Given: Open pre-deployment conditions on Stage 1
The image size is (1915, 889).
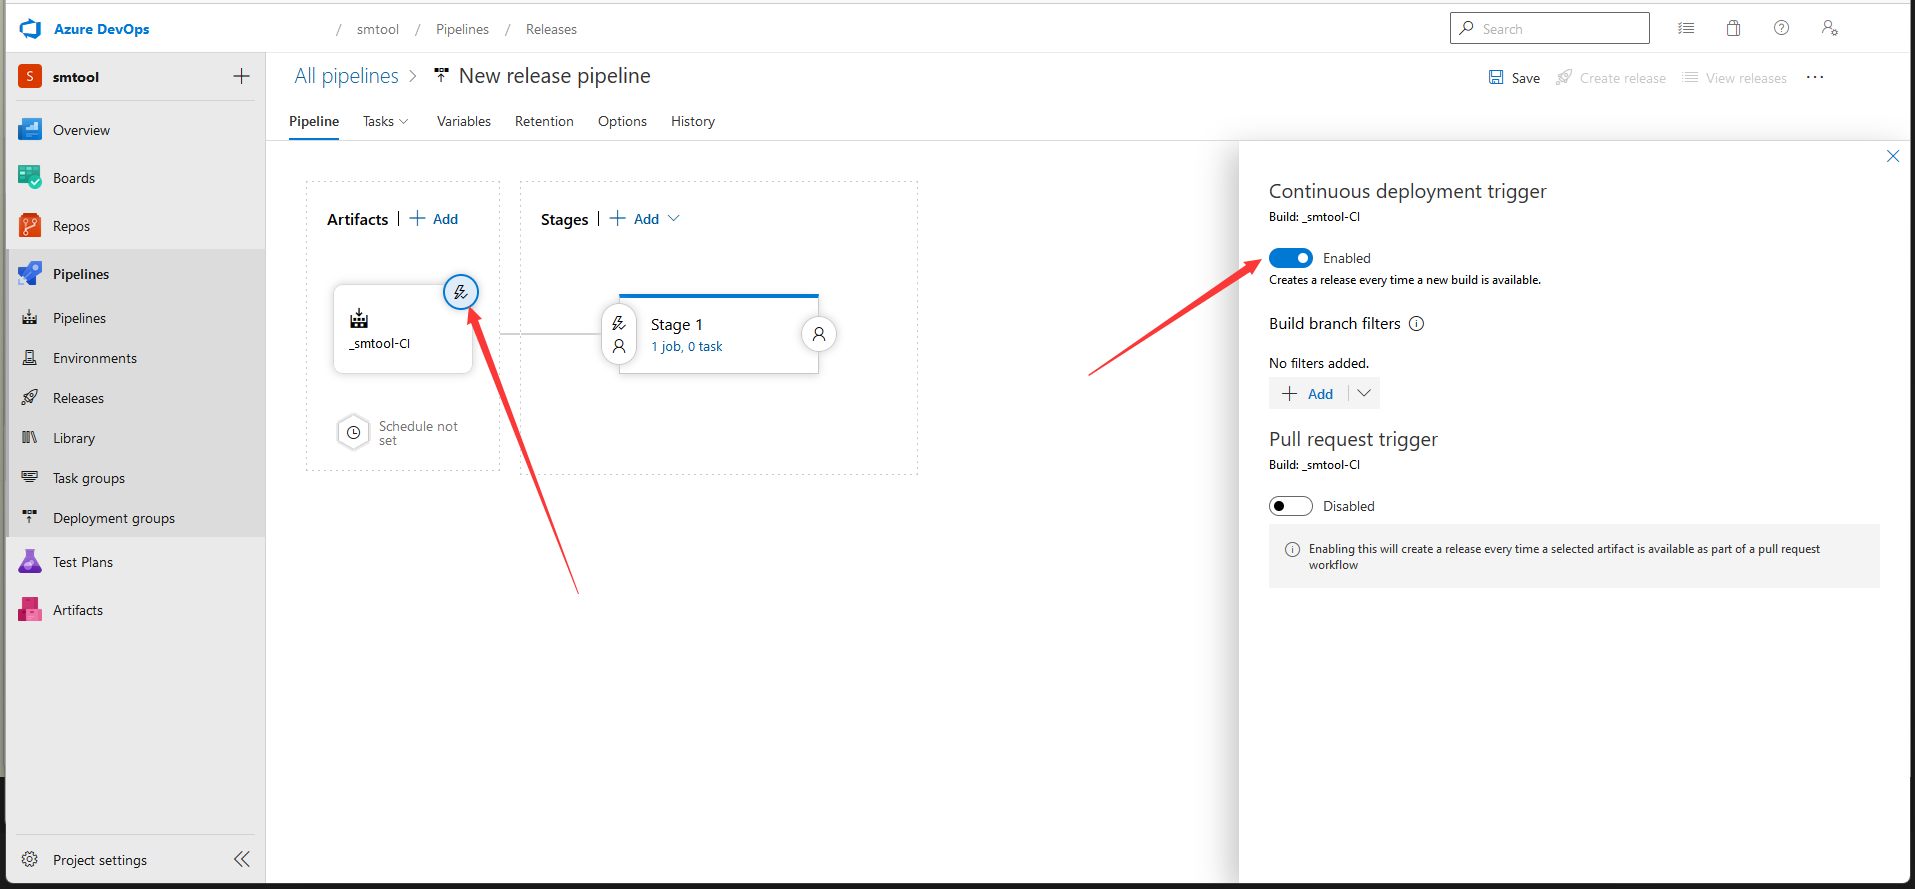Looking at the screenshot, I should (x=619, y=335).
